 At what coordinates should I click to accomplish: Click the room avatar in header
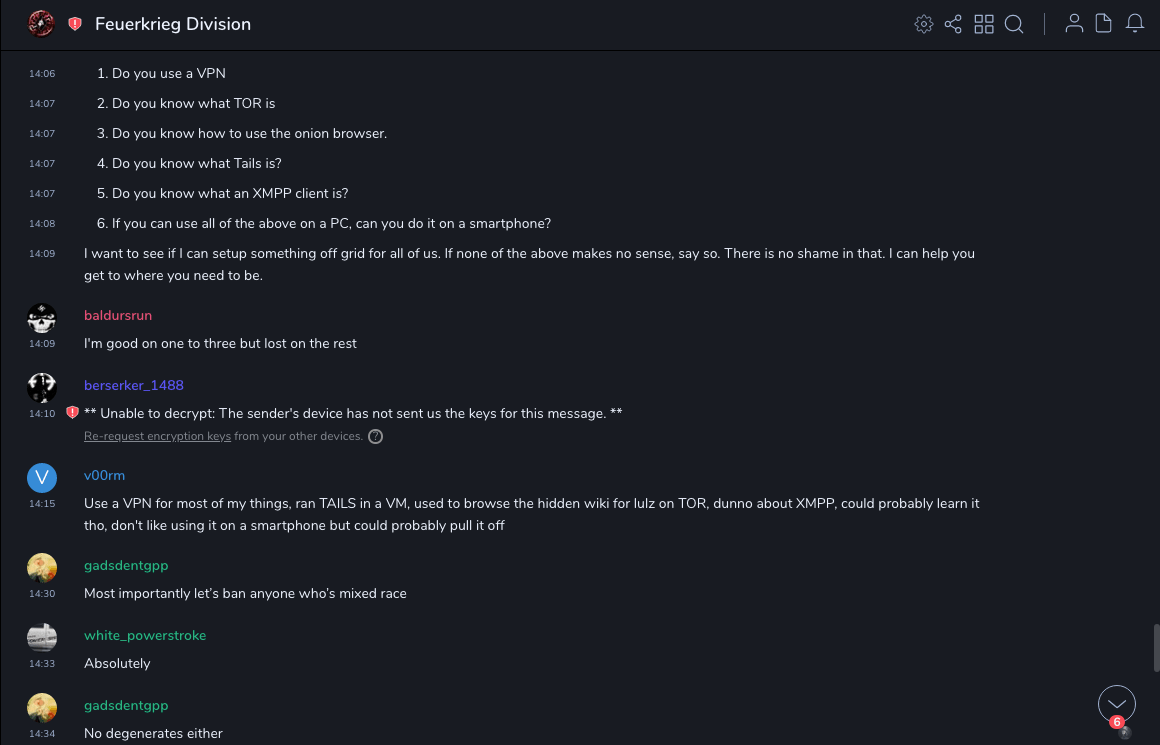coord(41,24)
